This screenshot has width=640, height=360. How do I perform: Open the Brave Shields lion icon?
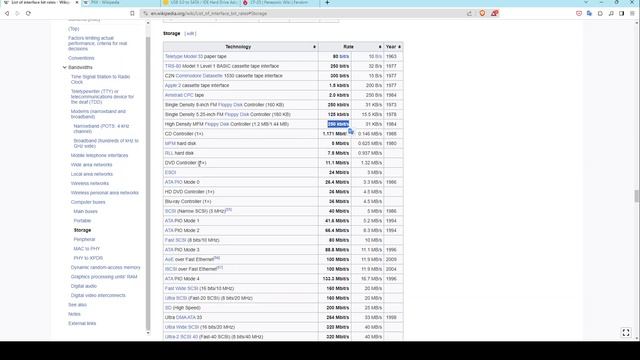click(x=482, y=13)
